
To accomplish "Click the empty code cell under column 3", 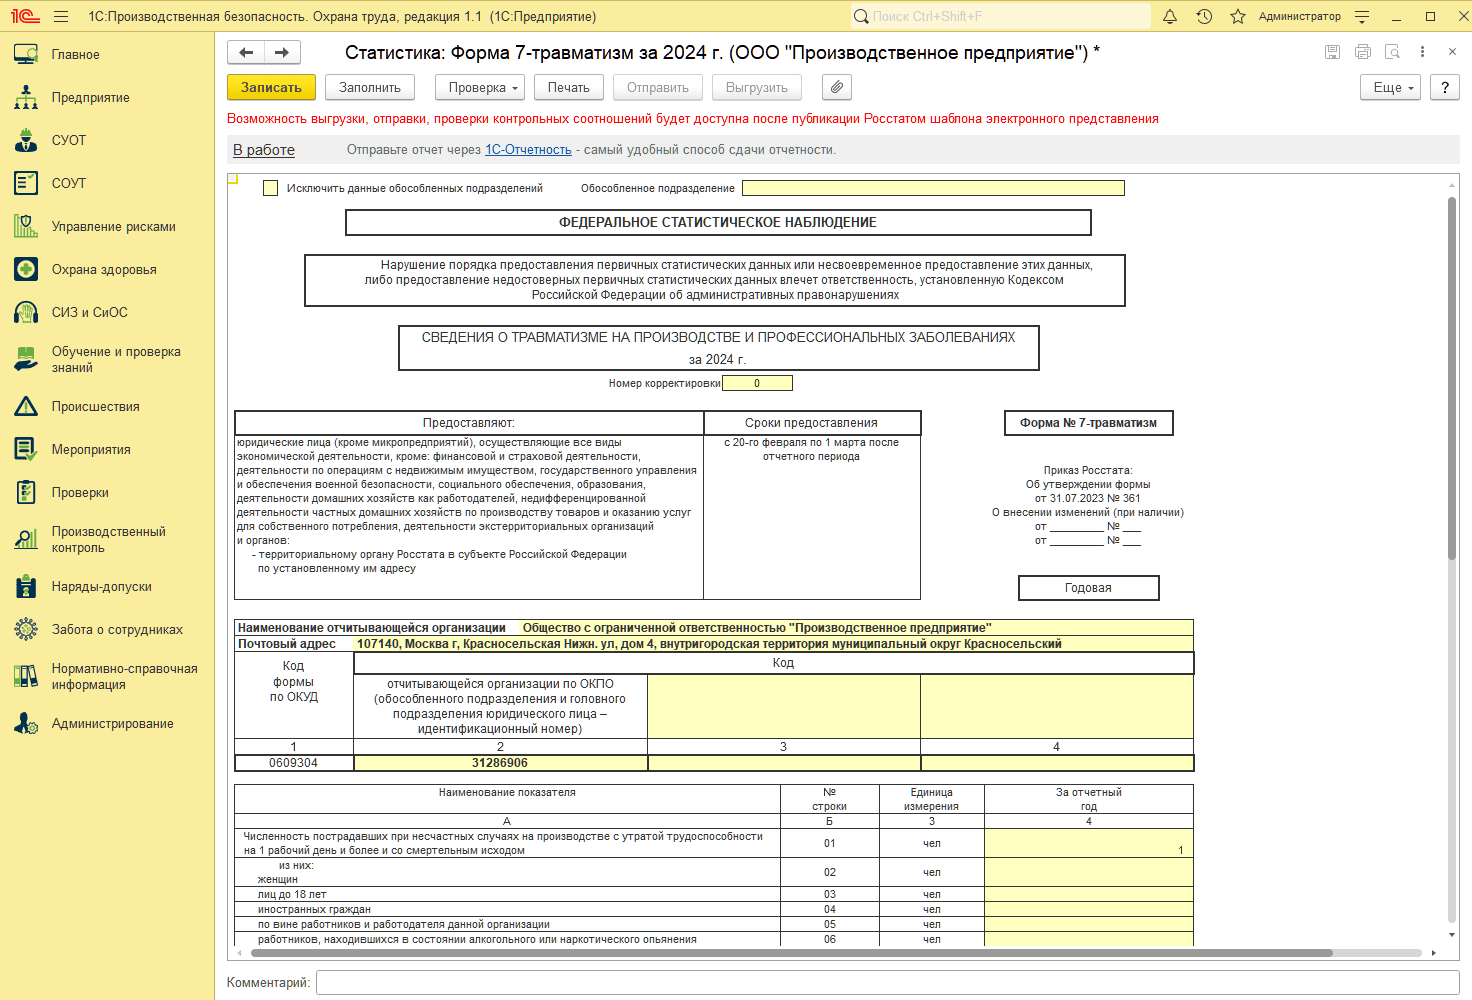I will click(784, 763).
